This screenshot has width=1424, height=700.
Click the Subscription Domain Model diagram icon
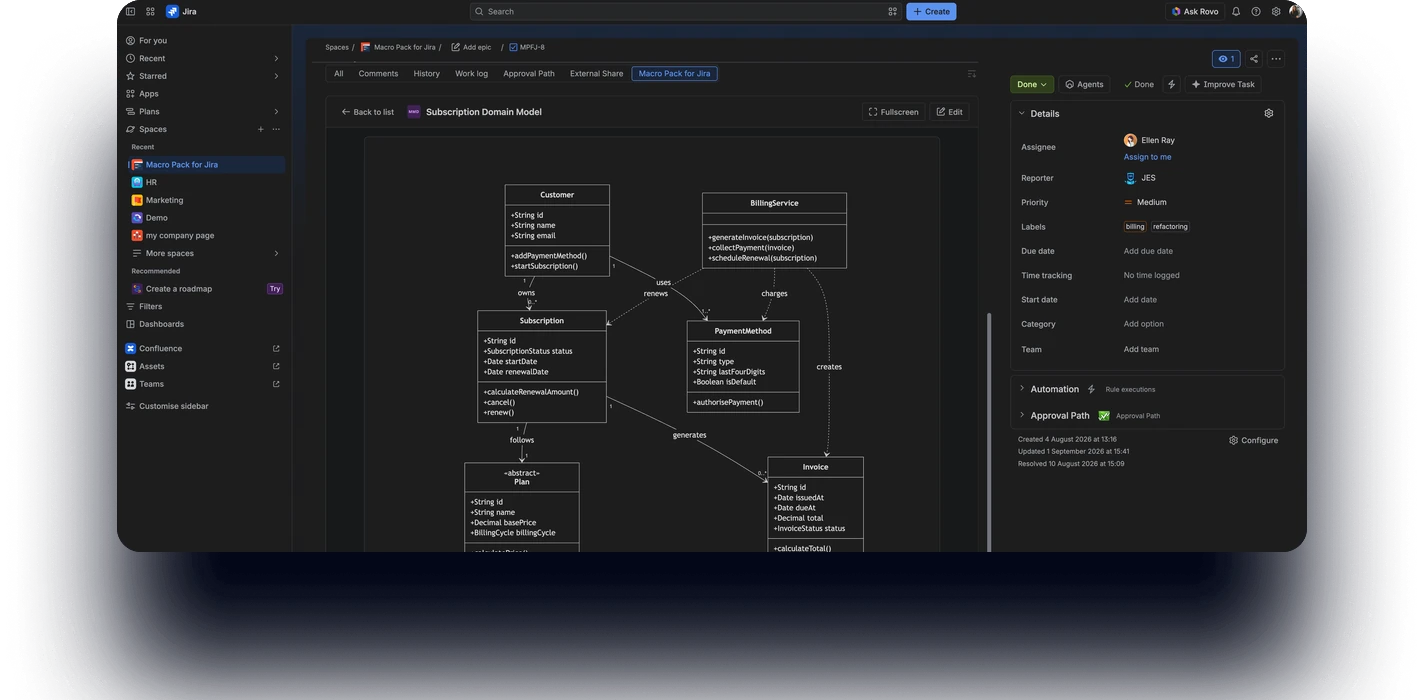coord(414,112)
